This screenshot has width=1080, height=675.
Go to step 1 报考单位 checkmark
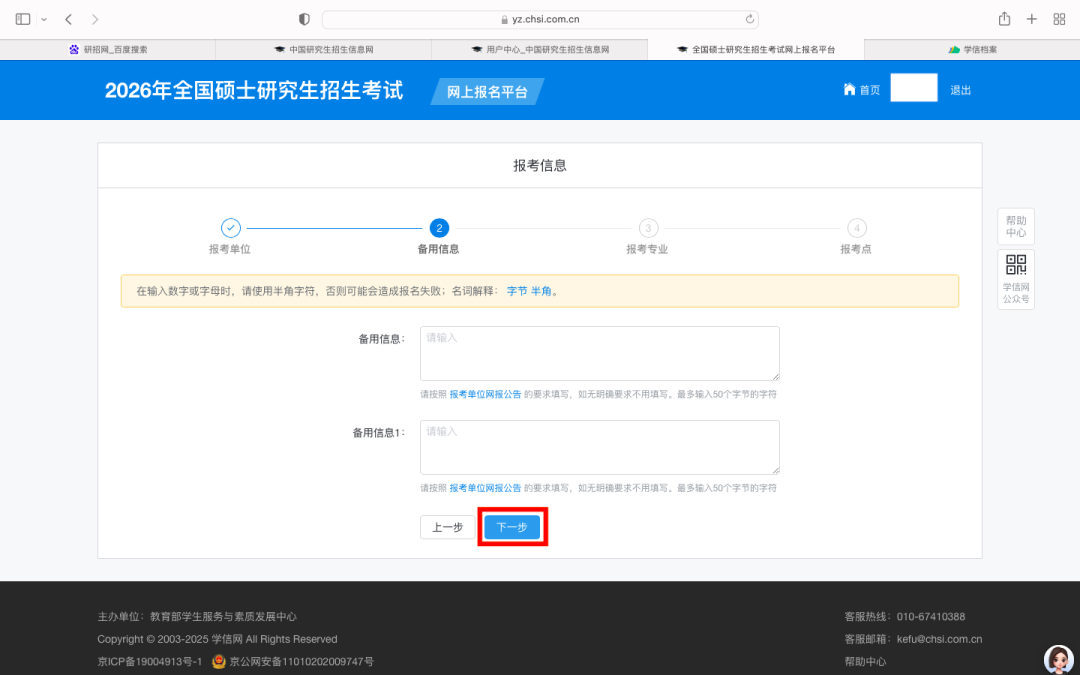230,228
